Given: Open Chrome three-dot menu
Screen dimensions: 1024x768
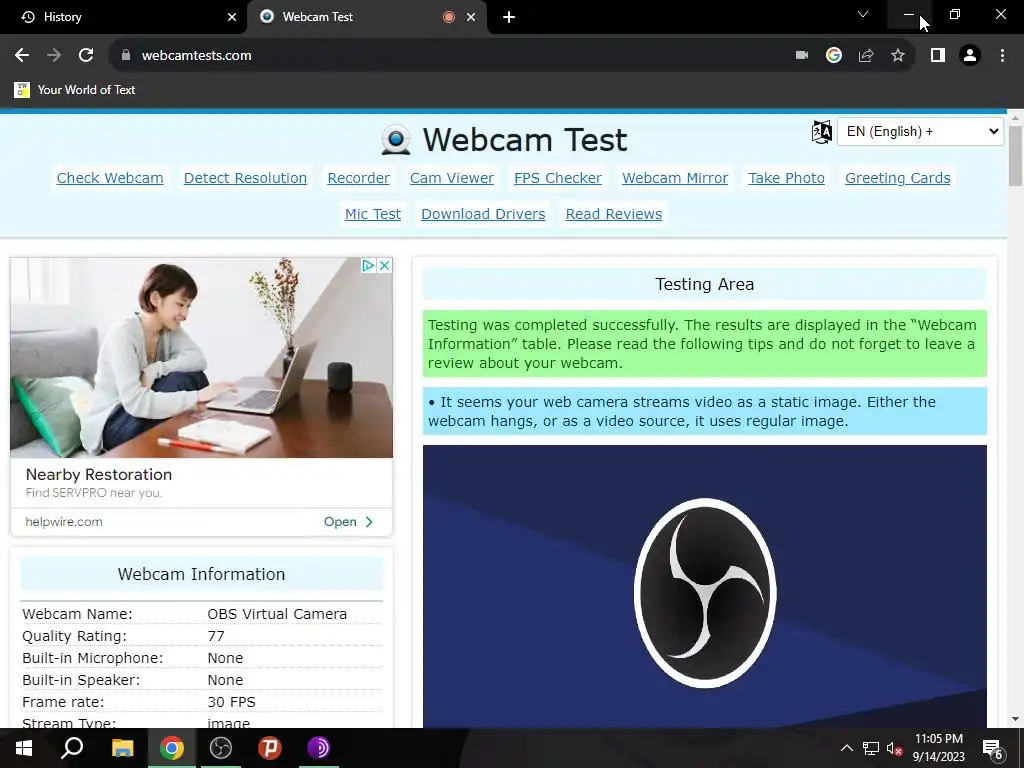Looking at the screenshot, I should coord(1002,56).
